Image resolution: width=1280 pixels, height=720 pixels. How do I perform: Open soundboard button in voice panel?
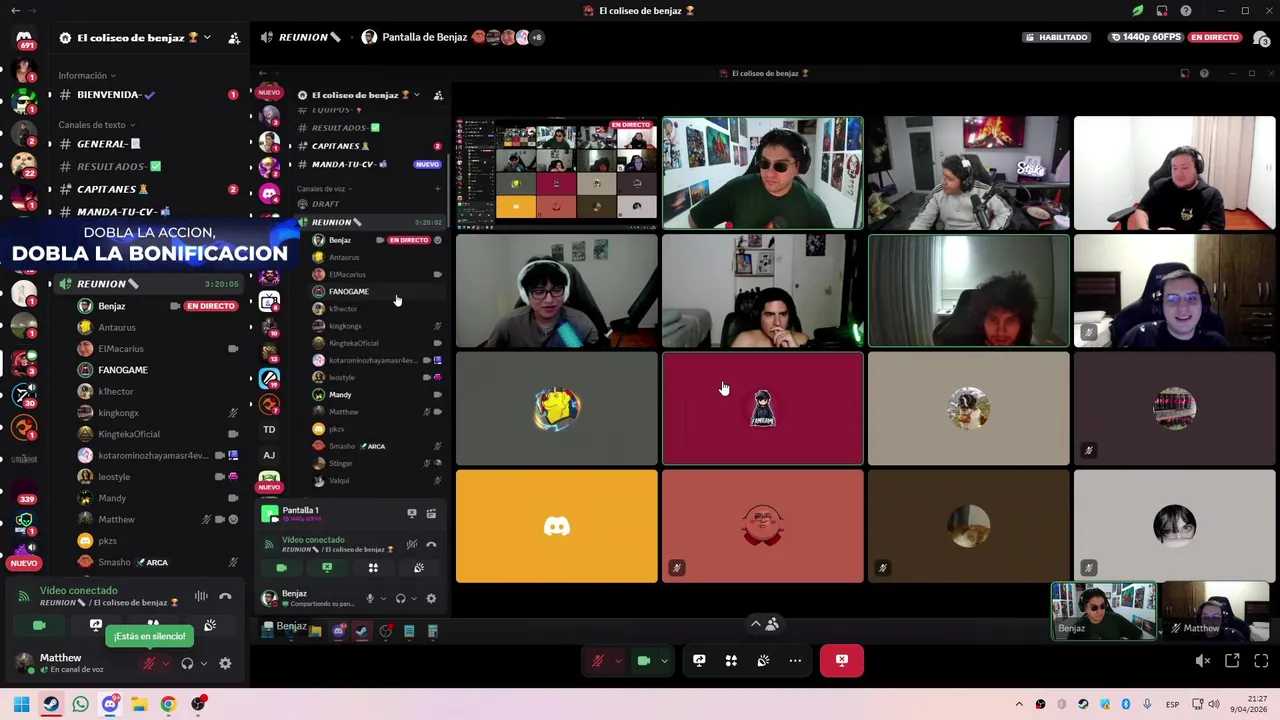point(210,625)
